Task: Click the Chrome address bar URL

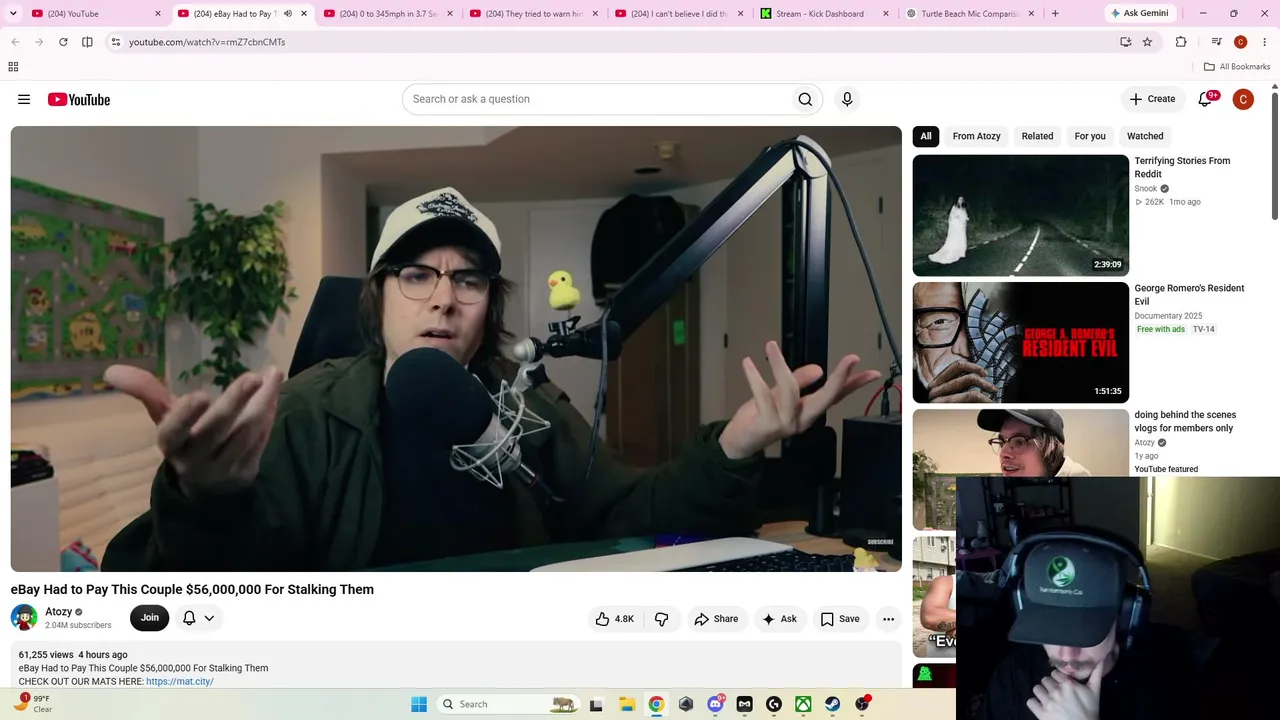Action: click(207, 42)
